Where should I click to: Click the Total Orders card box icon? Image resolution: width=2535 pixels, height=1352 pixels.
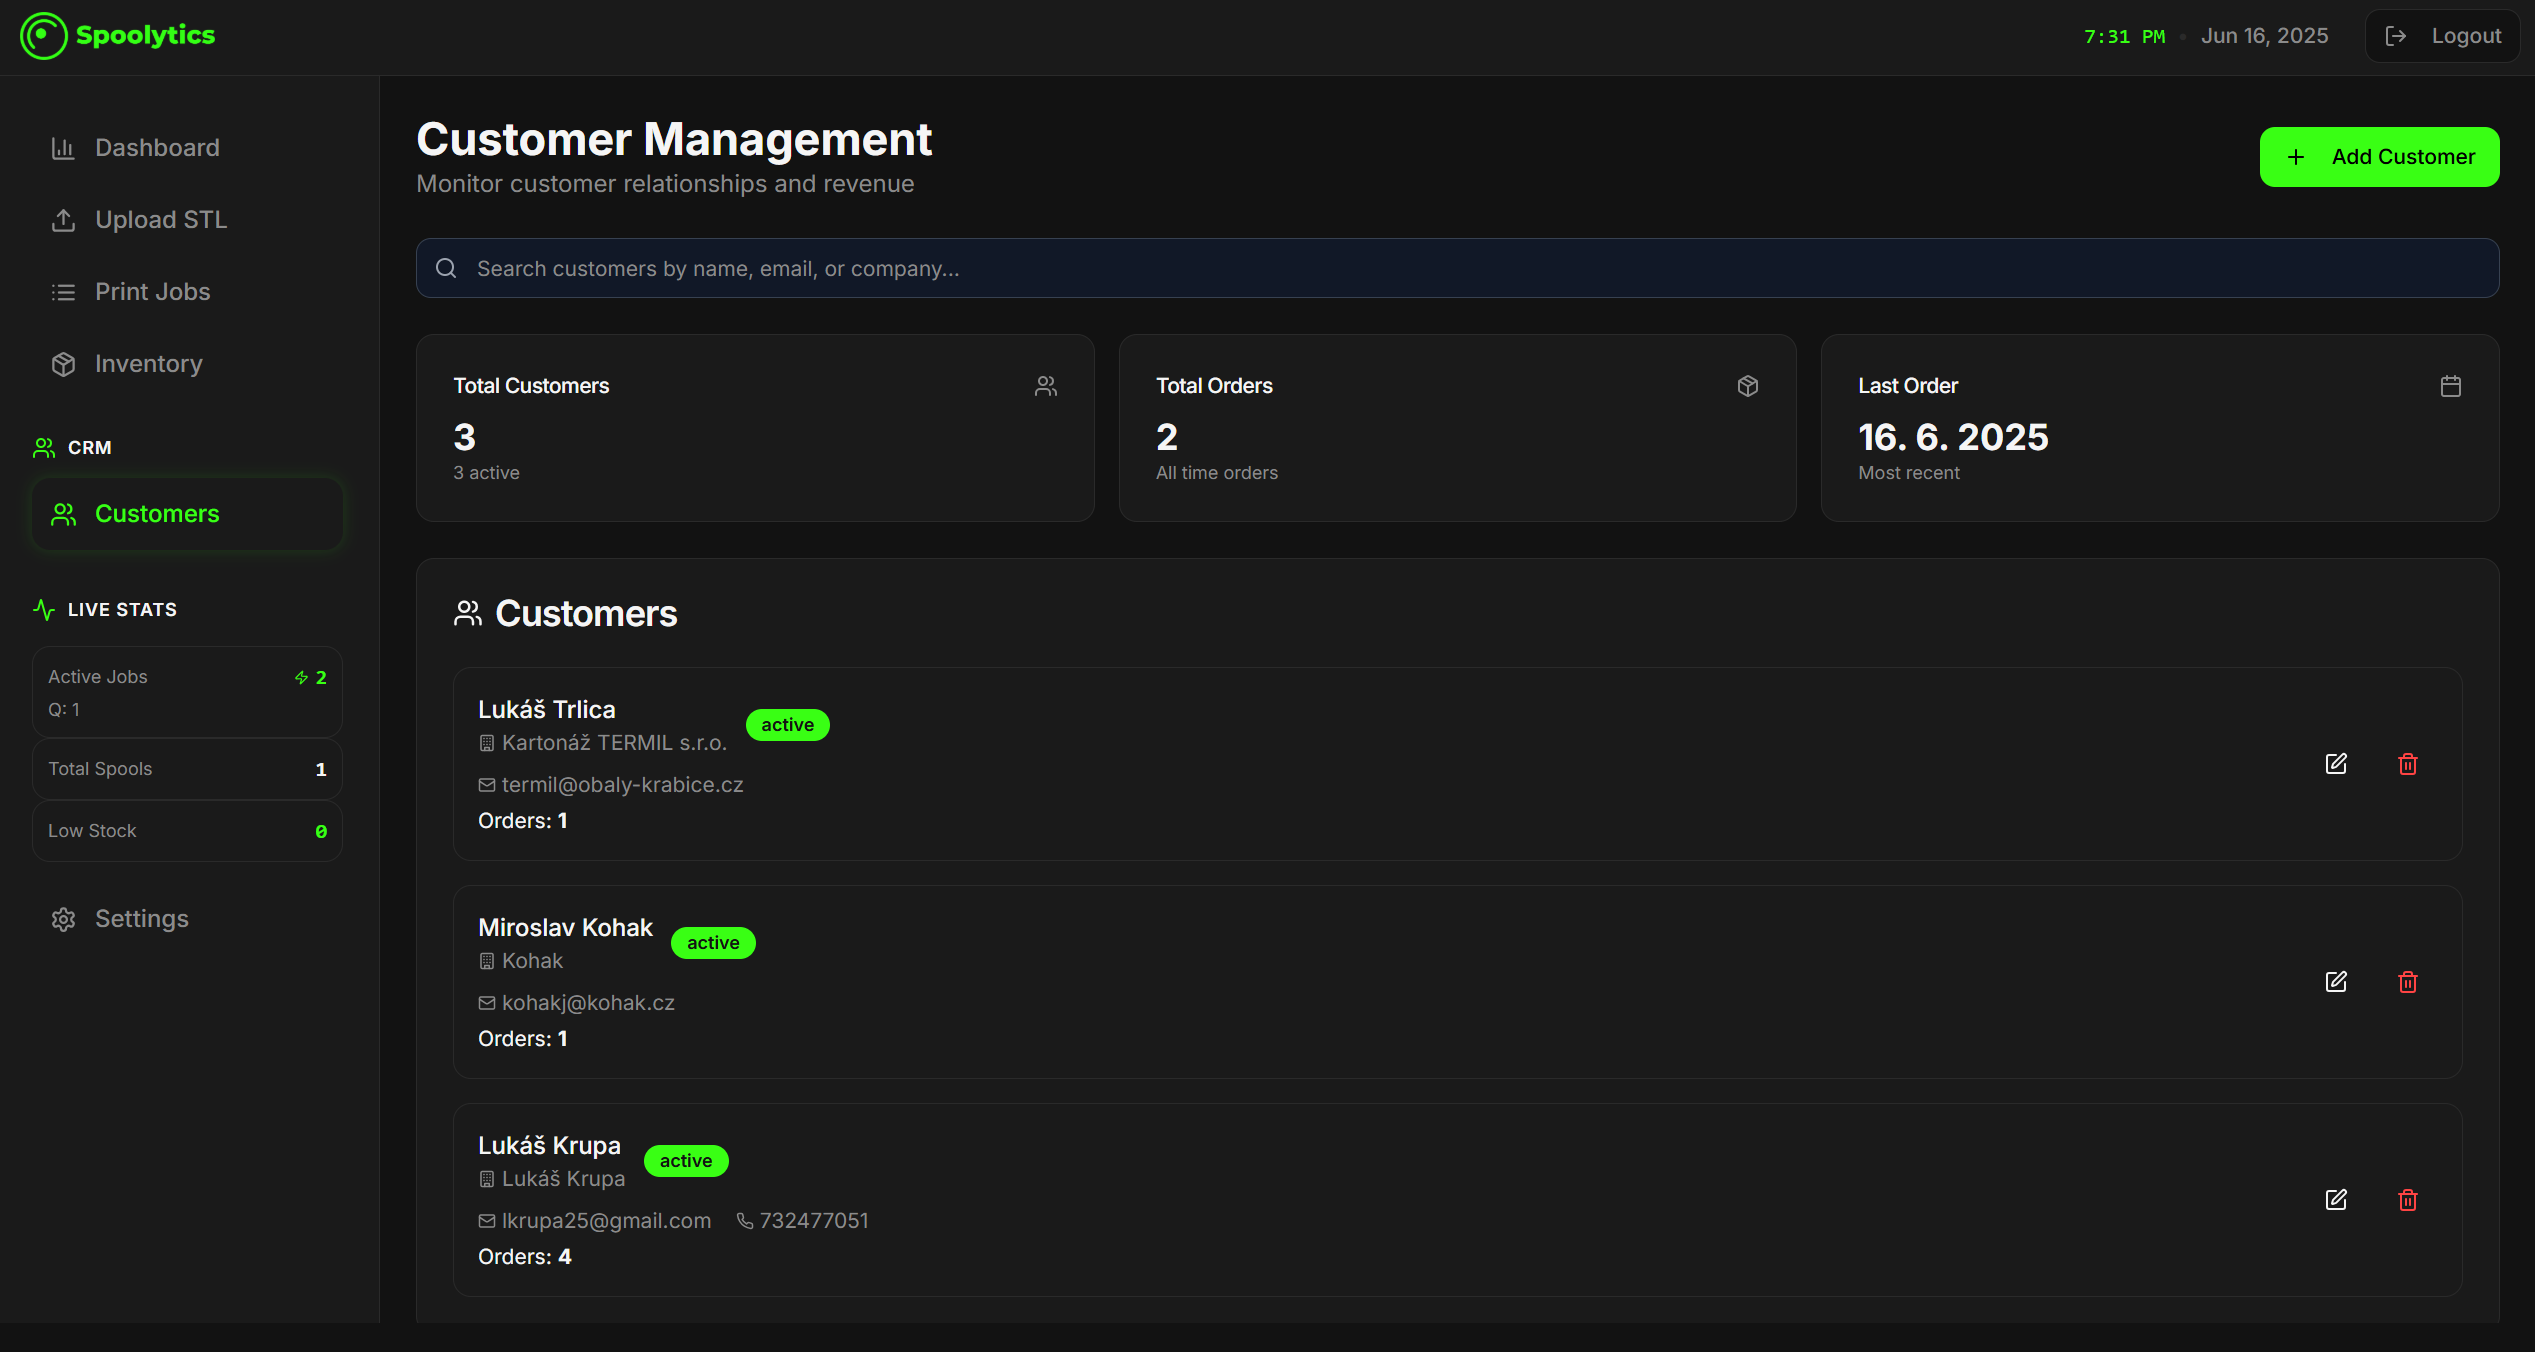1748,386
